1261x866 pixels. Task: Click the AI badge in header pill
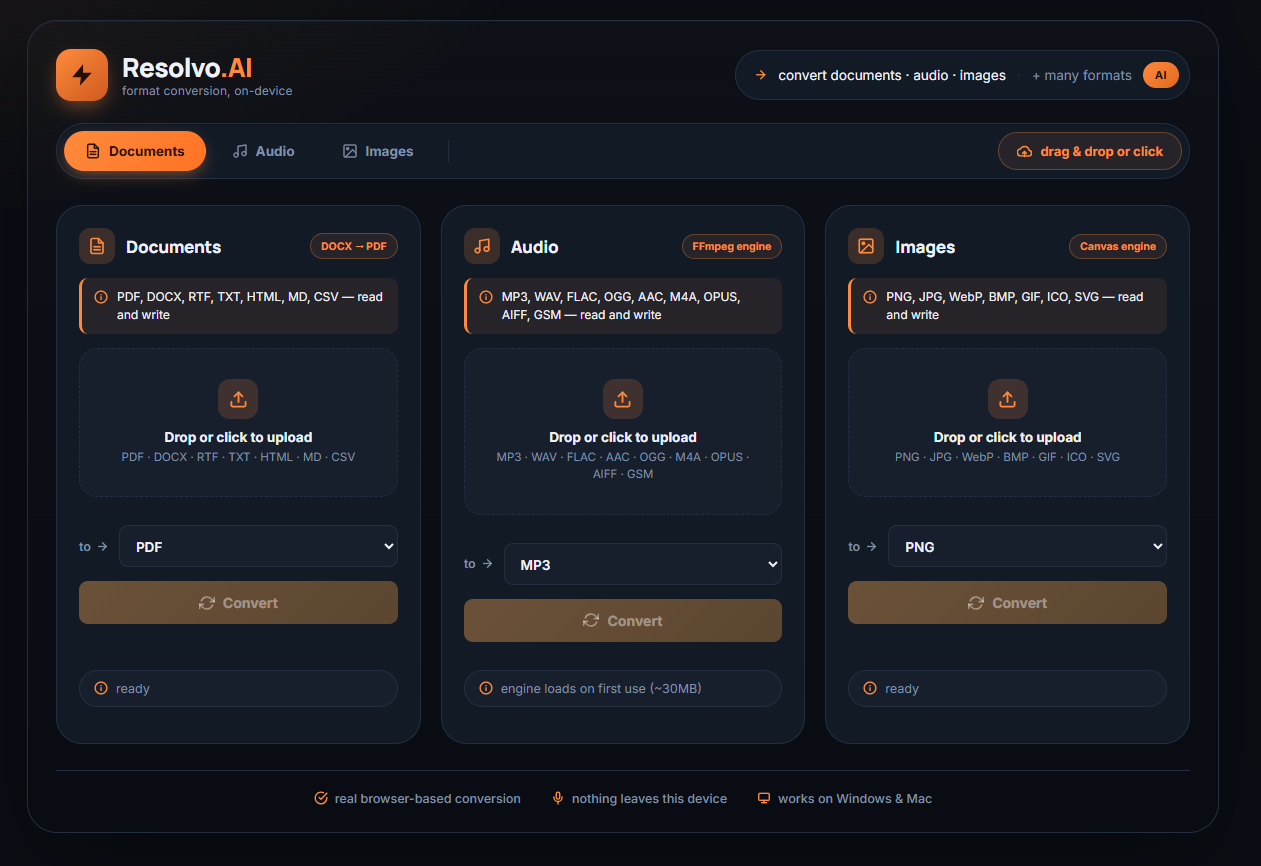(1161, 75)
